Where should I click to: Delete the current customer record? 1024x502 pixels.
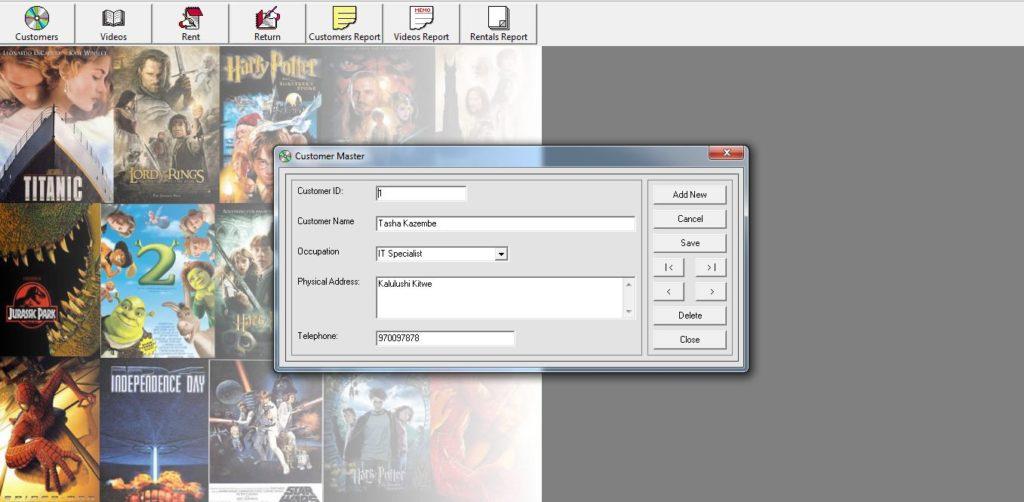690,315
